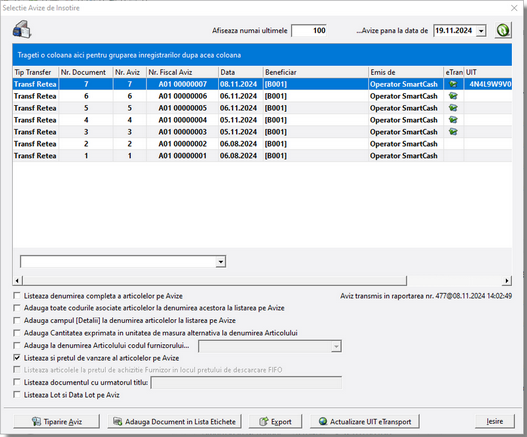
Task: Tick the Listeaza Lot si Data Lot checkbox
Action: tap(16, 394)
